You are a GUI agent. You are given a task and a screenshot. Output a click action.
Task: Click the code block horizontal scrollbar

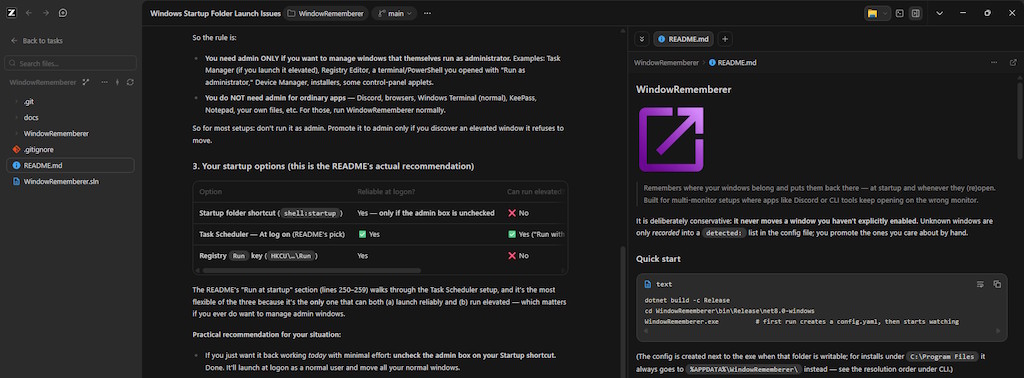click(x=822, y=331)
